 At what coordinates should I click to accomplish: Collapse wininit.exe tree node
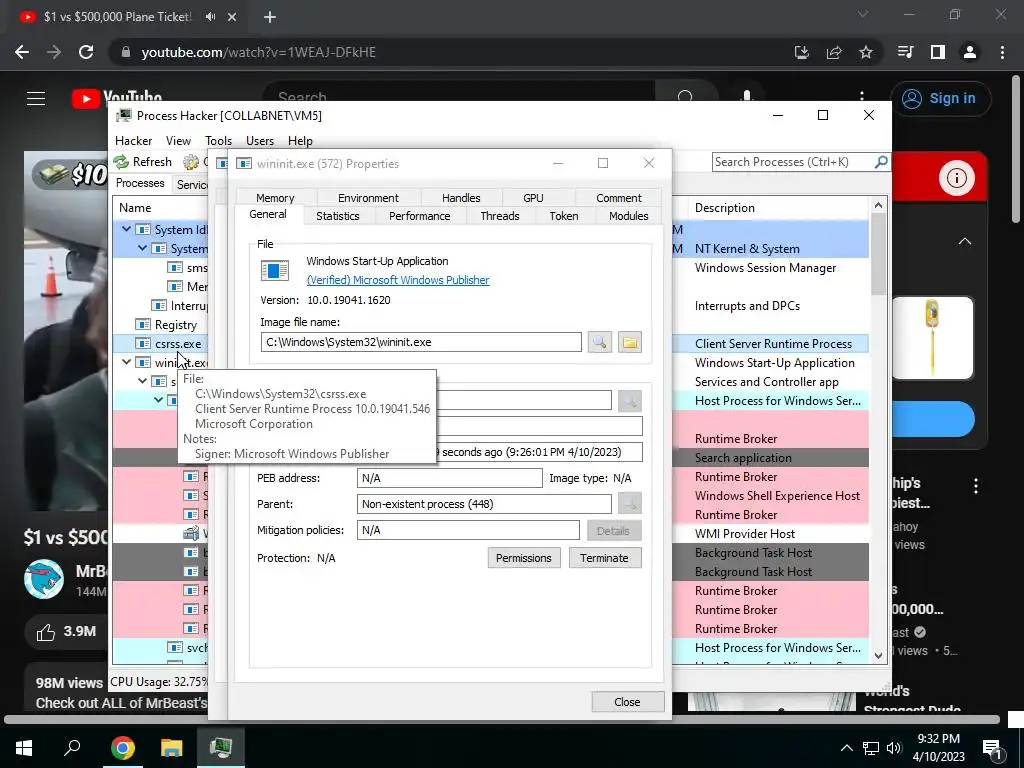click(127, 362)
